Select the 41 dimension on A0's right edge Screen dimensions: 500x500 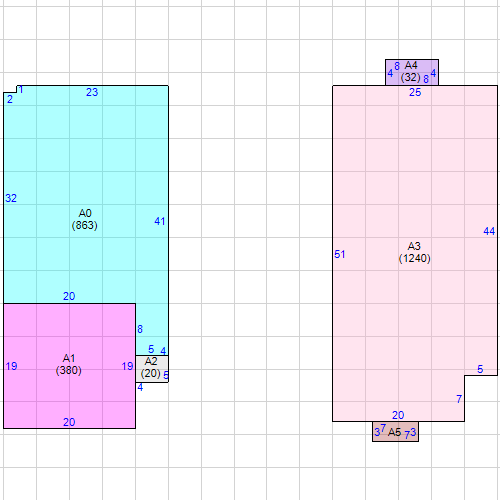point(160,221)
